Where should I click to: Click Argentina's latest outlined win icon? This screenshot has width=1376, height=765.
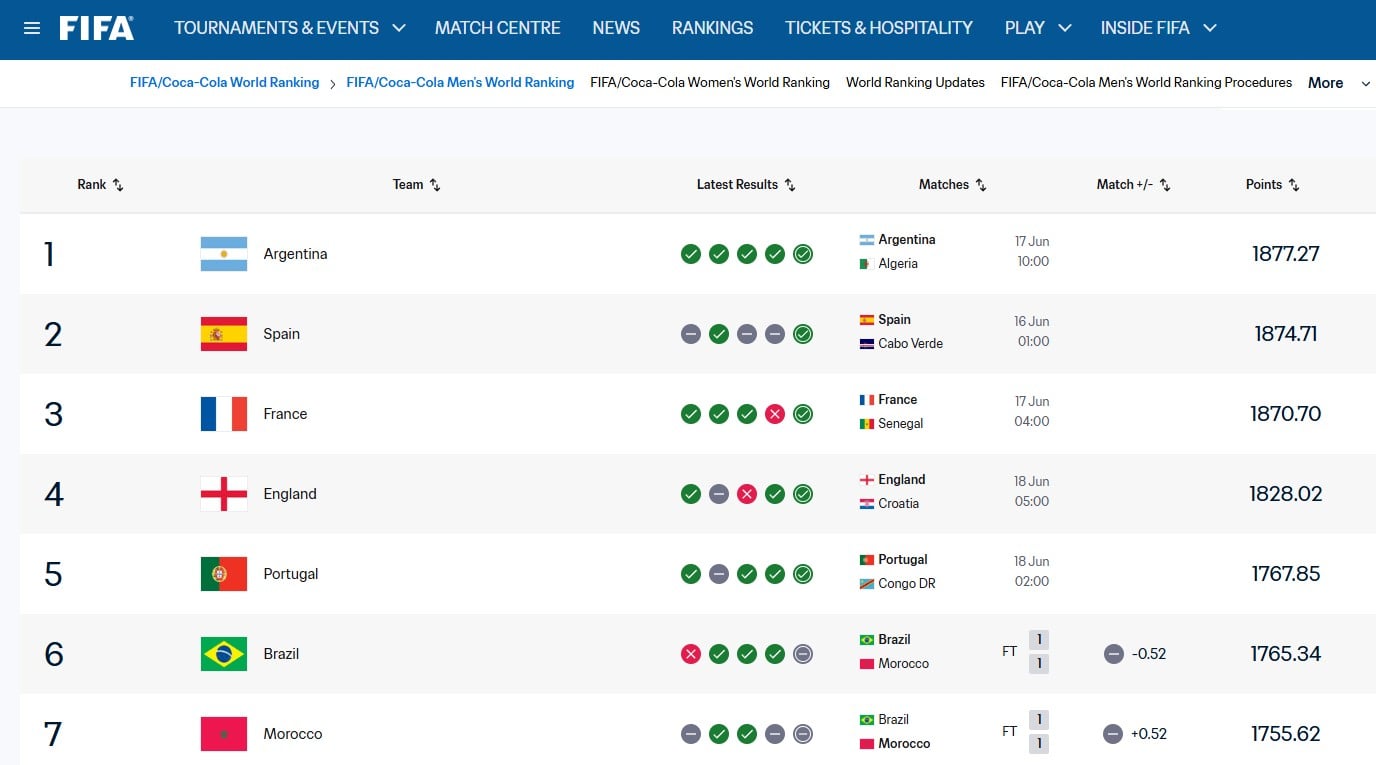click(803, 254)
